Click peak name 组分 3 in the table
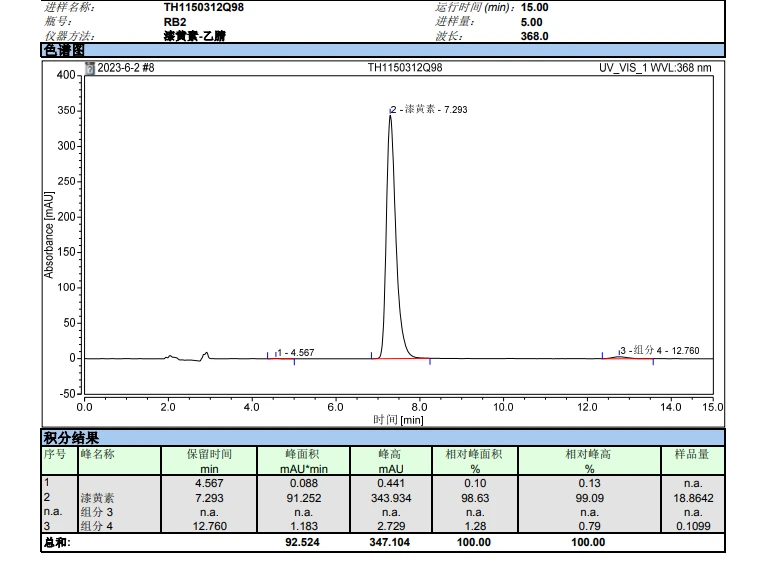The width and height of the screenshot is (777, 572). pyautogui.click(x=97, y=512)
